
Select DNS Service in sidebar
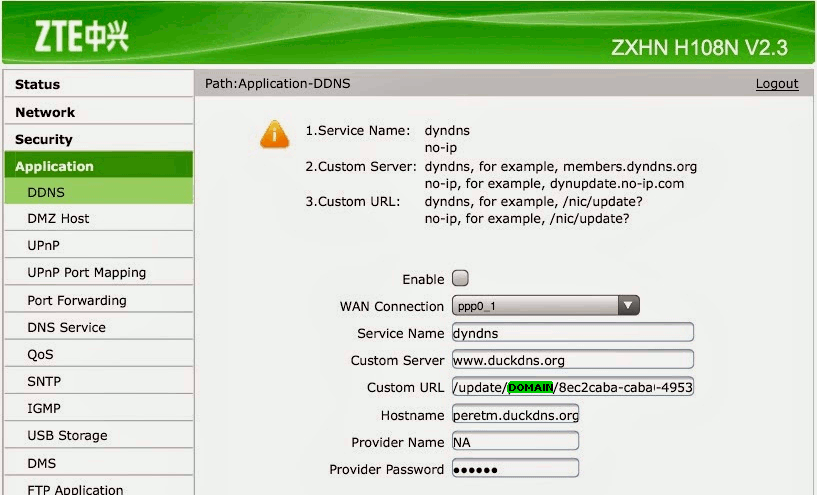point(67,327)
